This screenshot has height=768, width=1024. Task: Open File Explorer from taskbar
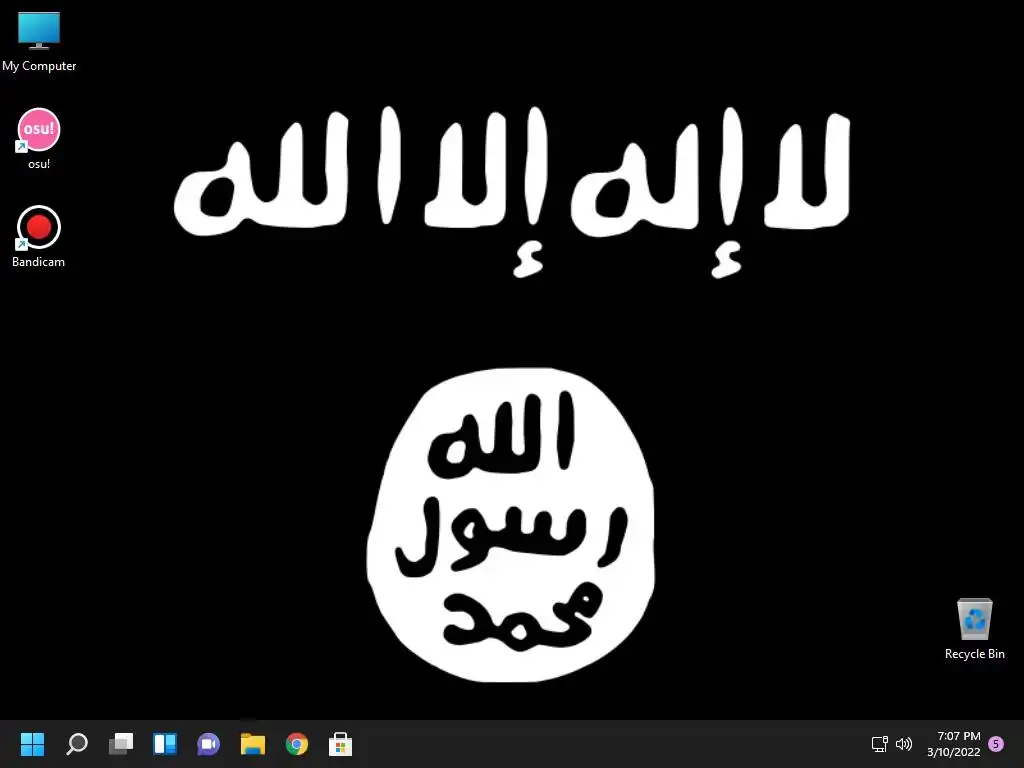pos(253,744)
